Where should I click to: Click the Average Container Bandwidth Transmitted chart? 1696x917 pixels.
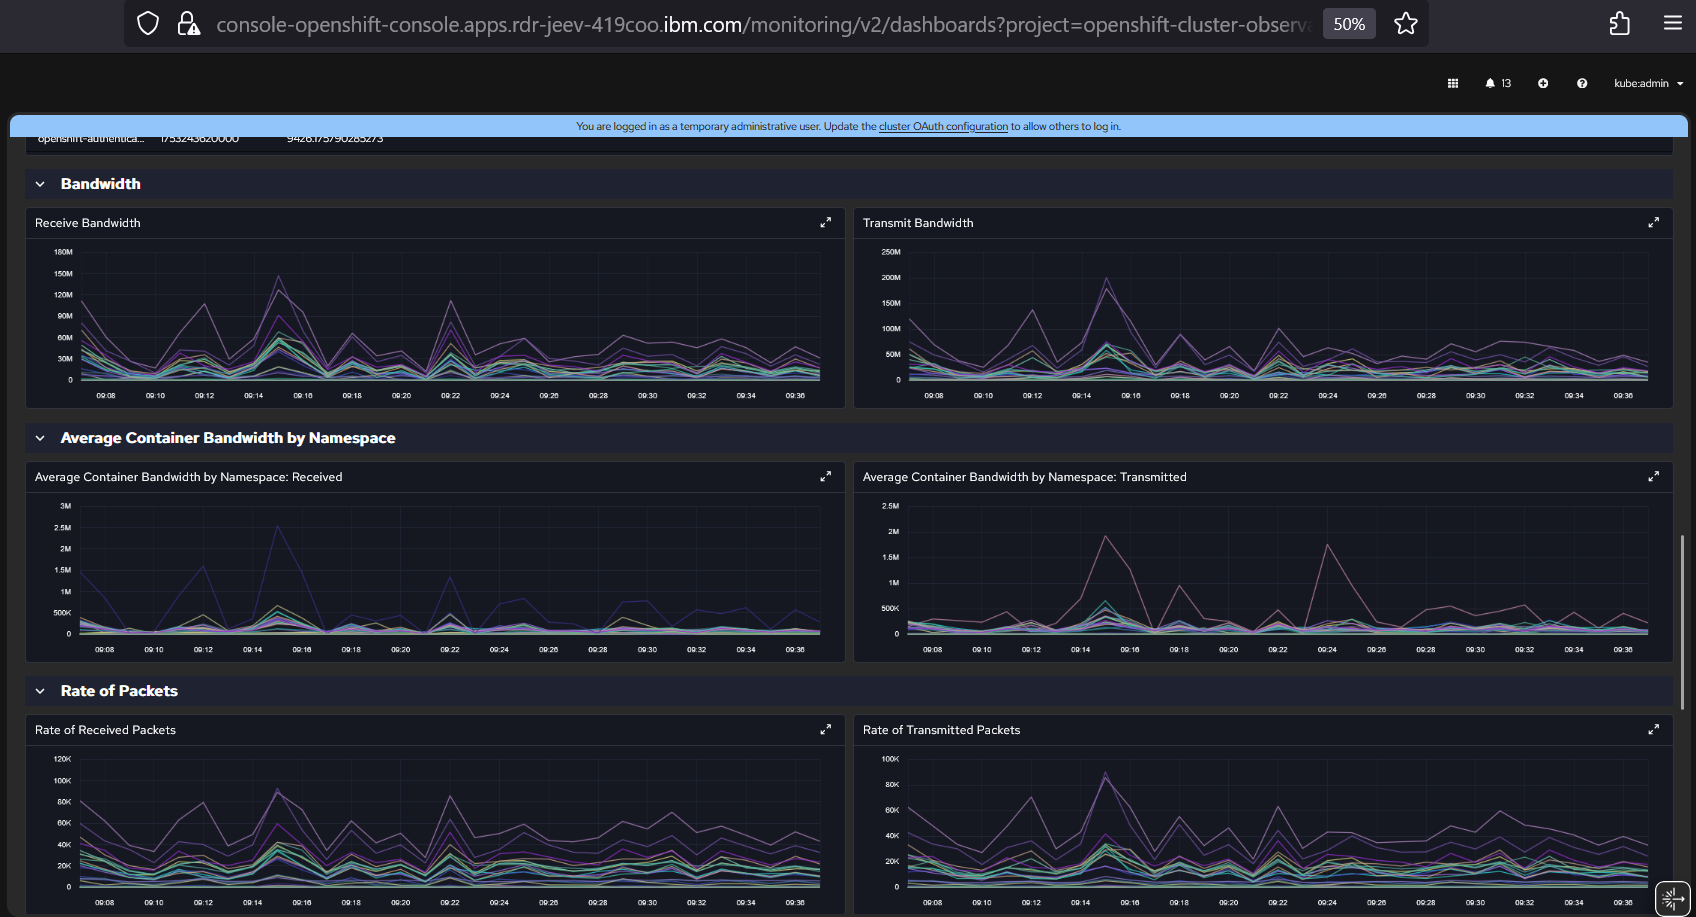pyautogui.click(x=1278, y=570)
